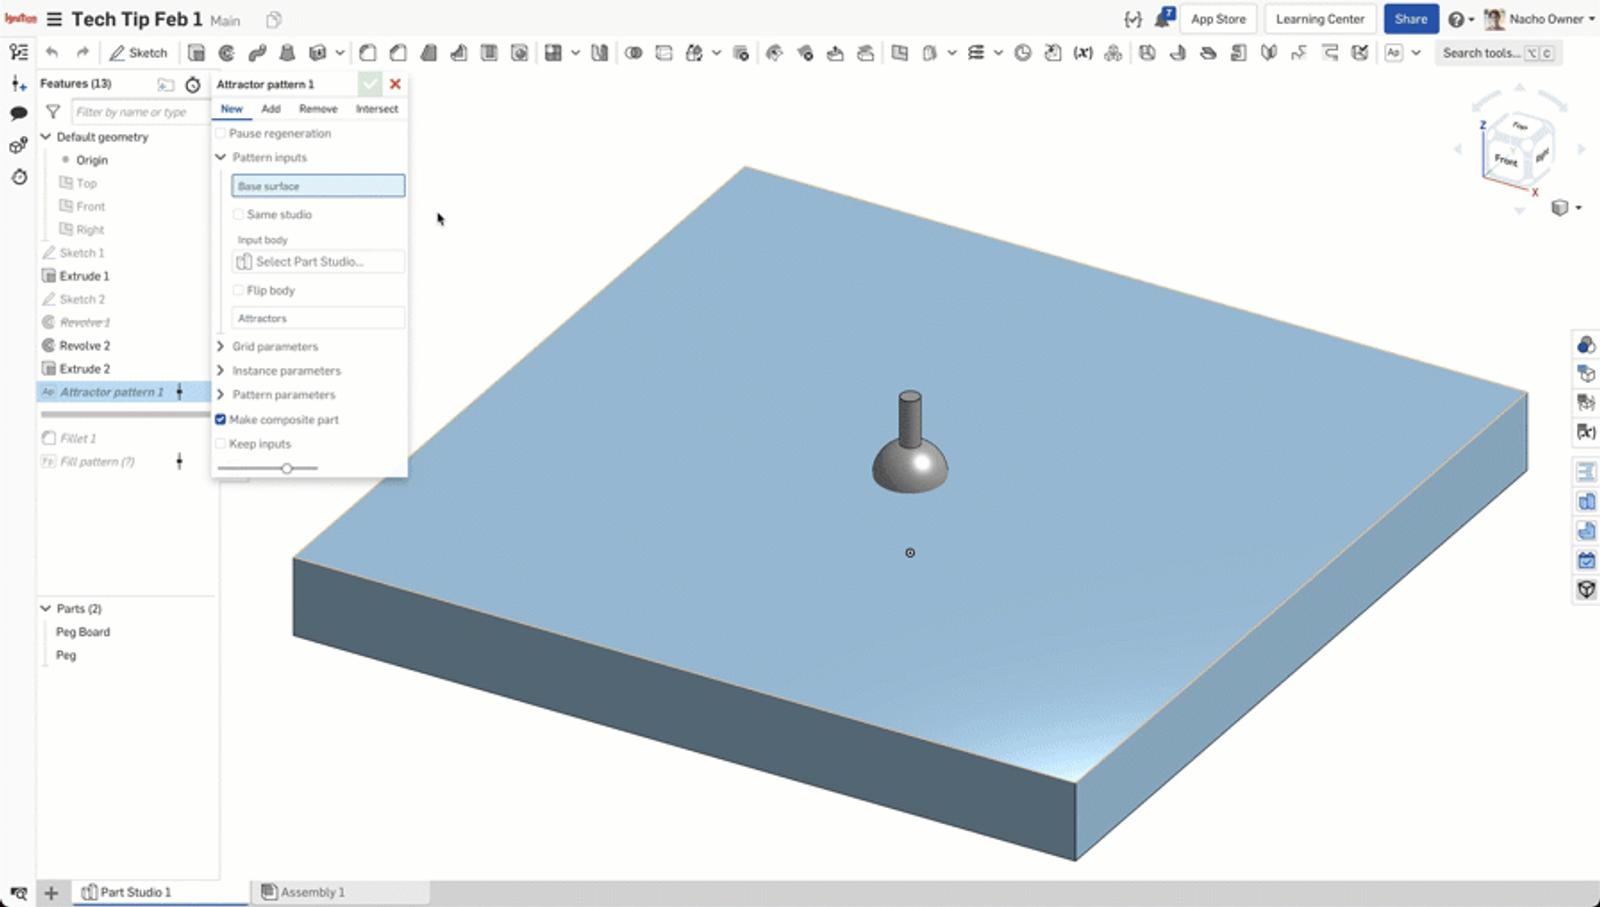Open the comments speech bubble icon
Image resolution: width=1600 pixels, height=907 pixels.
tap(18, 114)
